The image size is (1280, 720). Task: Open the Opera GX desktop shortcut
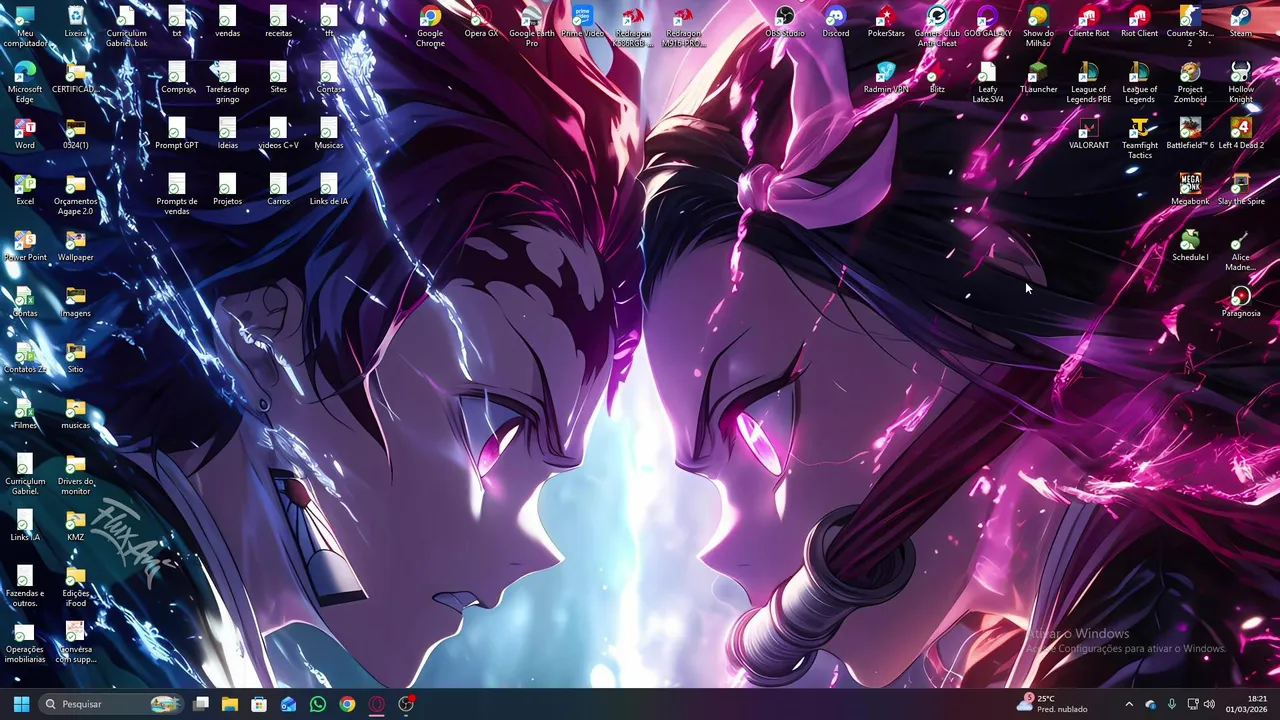coord(481,22)
